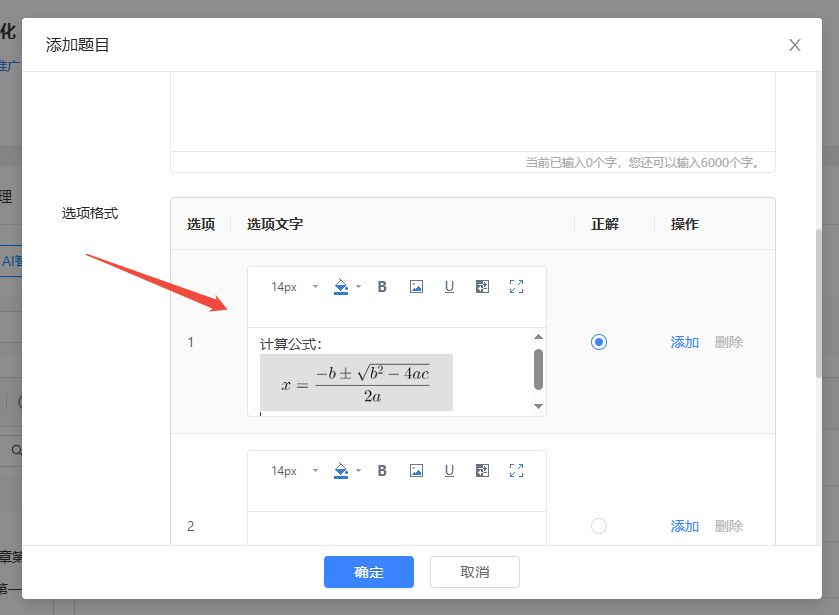Toggle bold in option 2 editor

382,471
